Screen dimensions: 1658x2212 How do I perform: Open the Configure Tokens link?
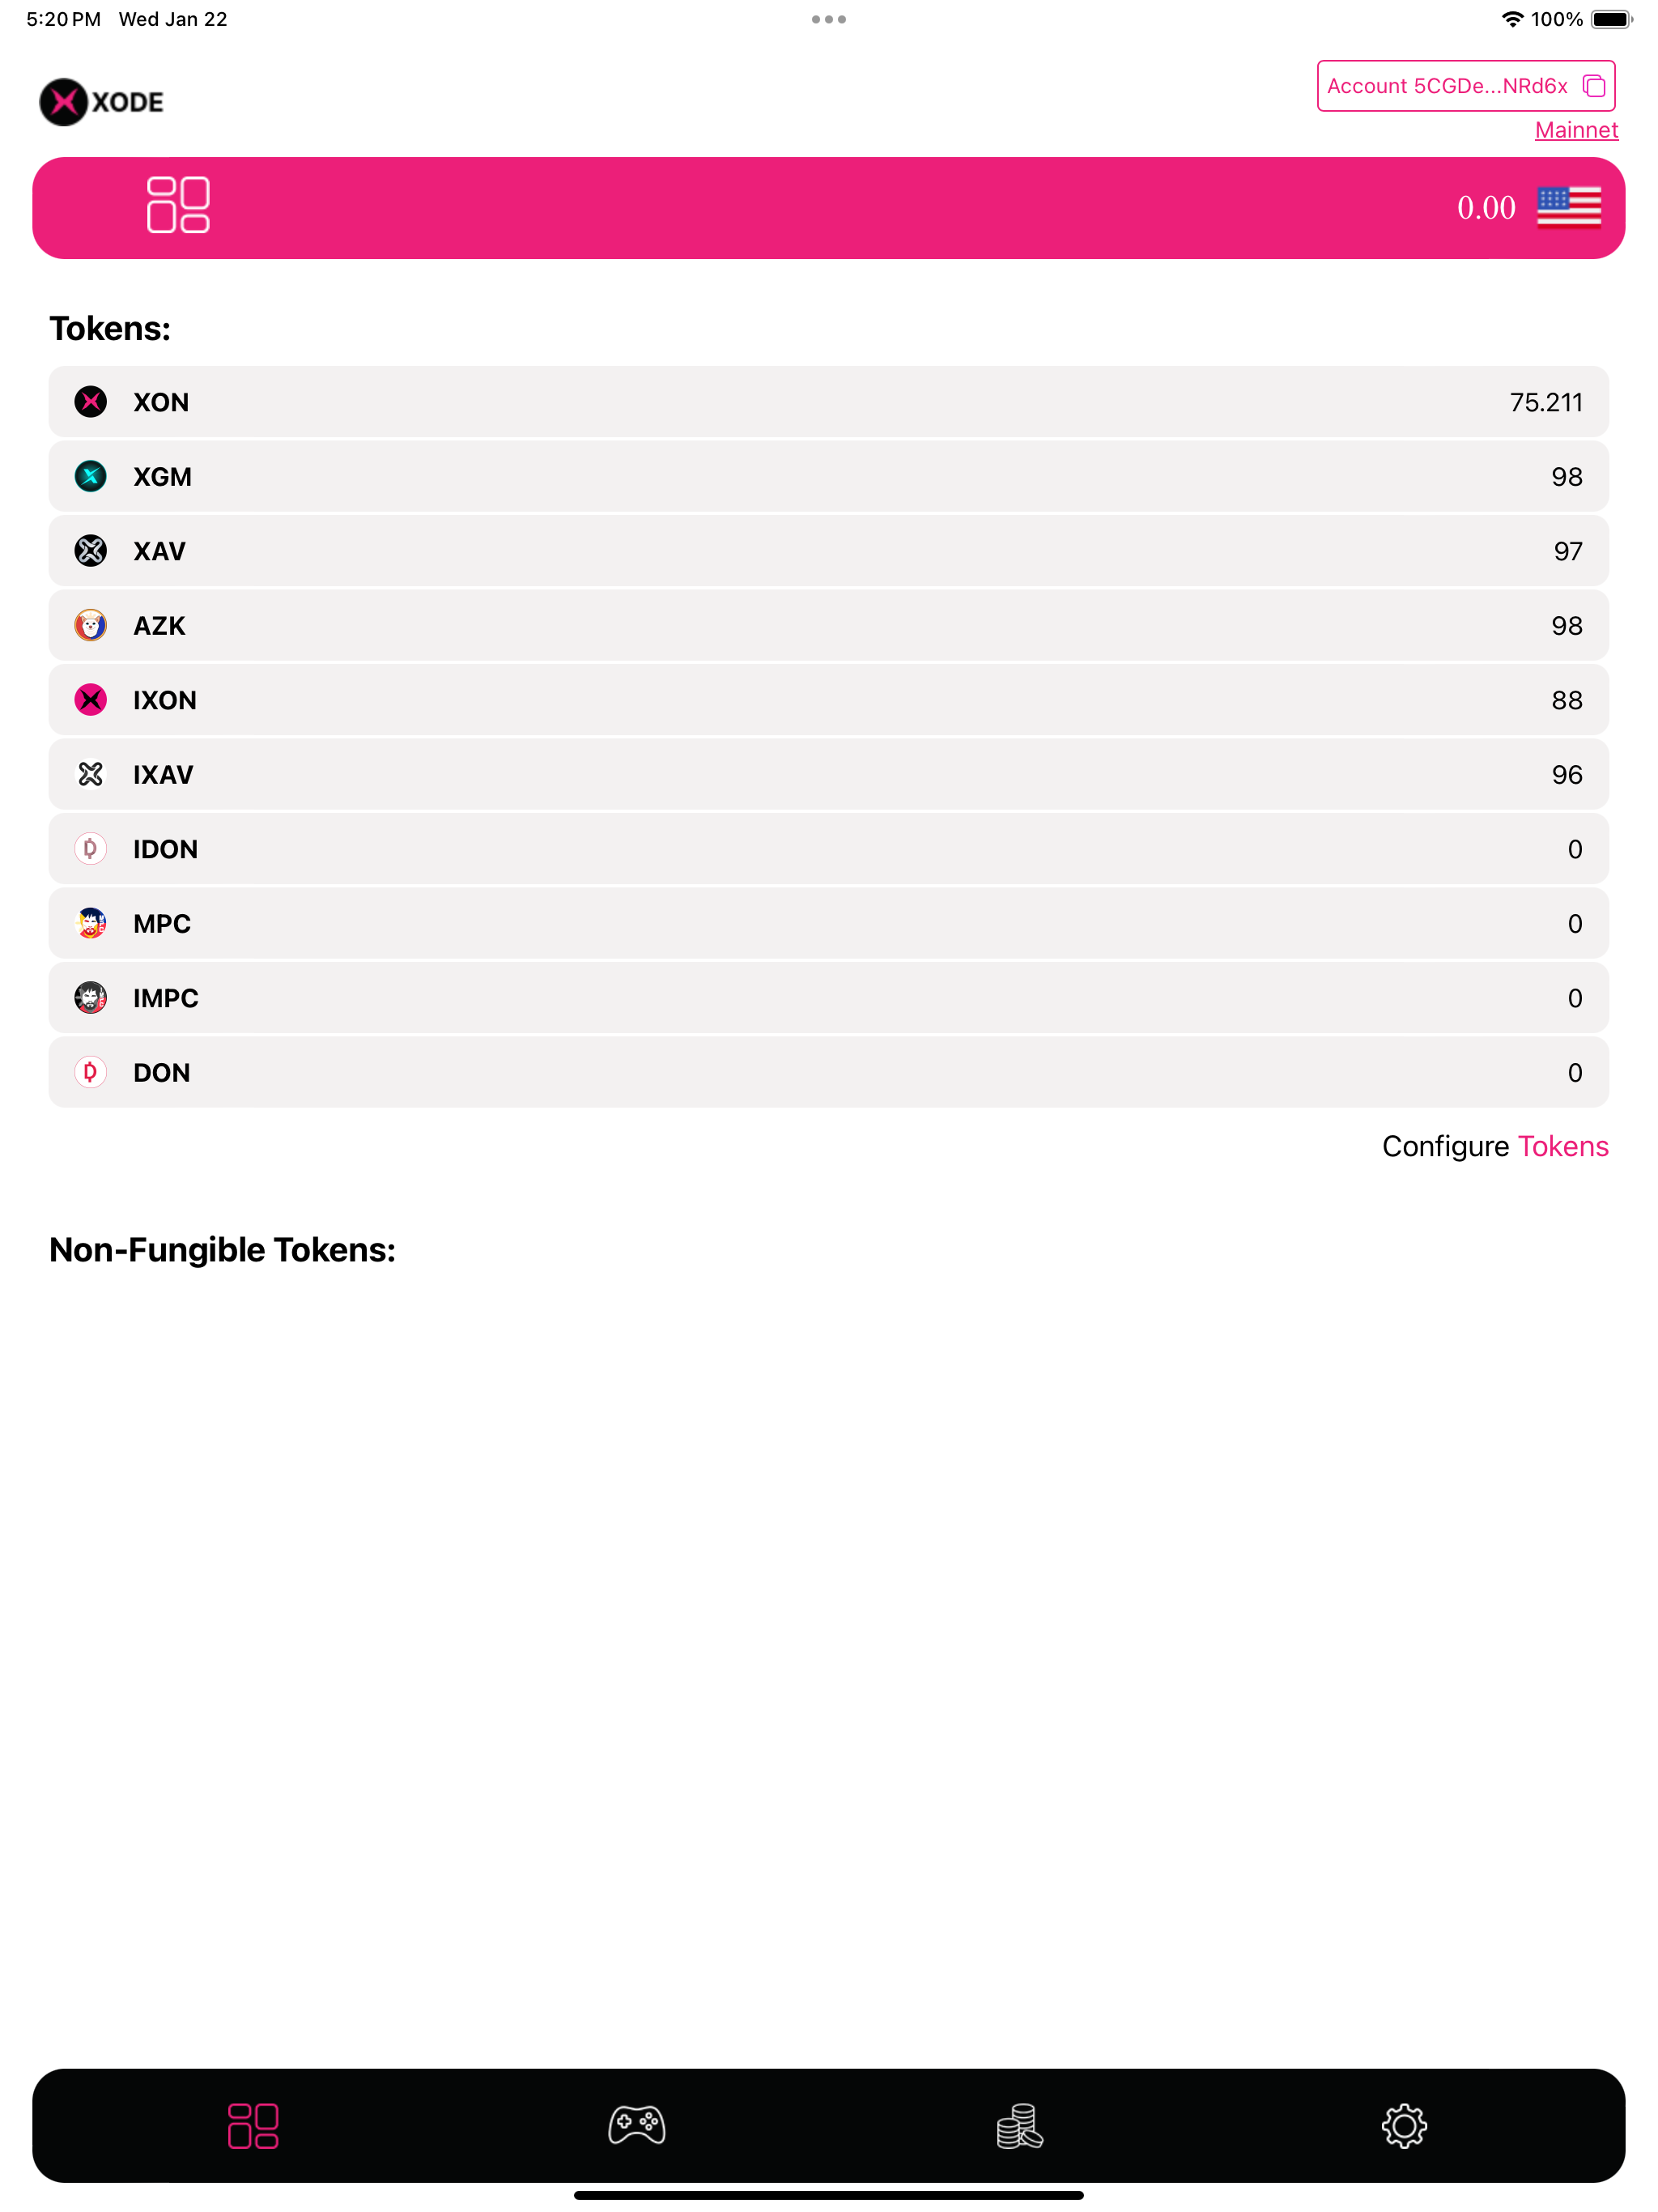[1495, 1146]
